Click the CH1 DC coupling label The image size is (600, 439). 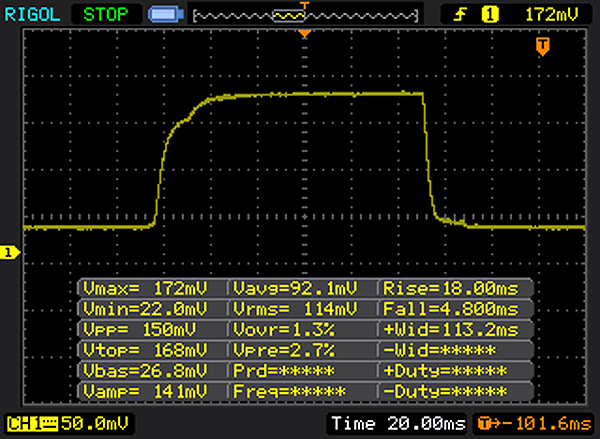coord(32,424)
